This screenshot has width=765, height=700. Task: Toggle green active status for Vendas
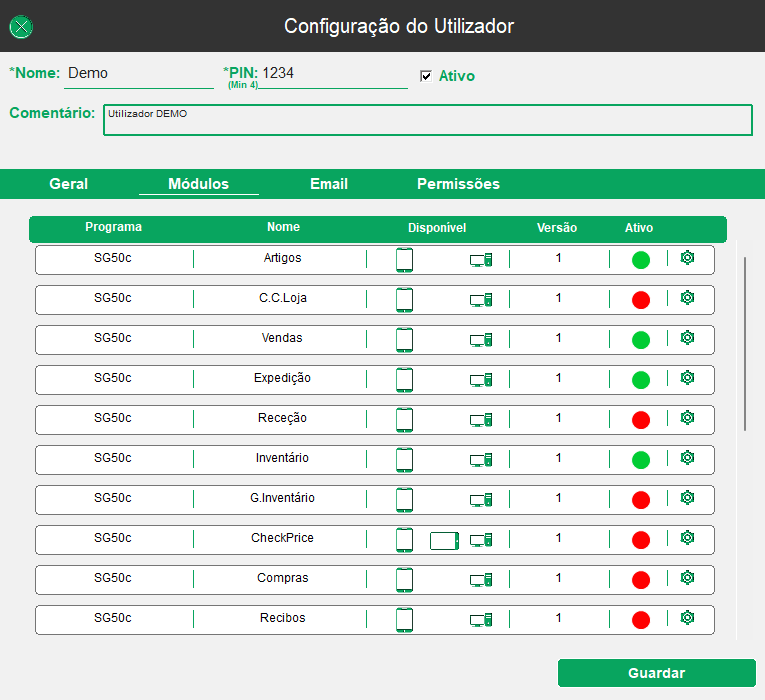pos(641,340)
